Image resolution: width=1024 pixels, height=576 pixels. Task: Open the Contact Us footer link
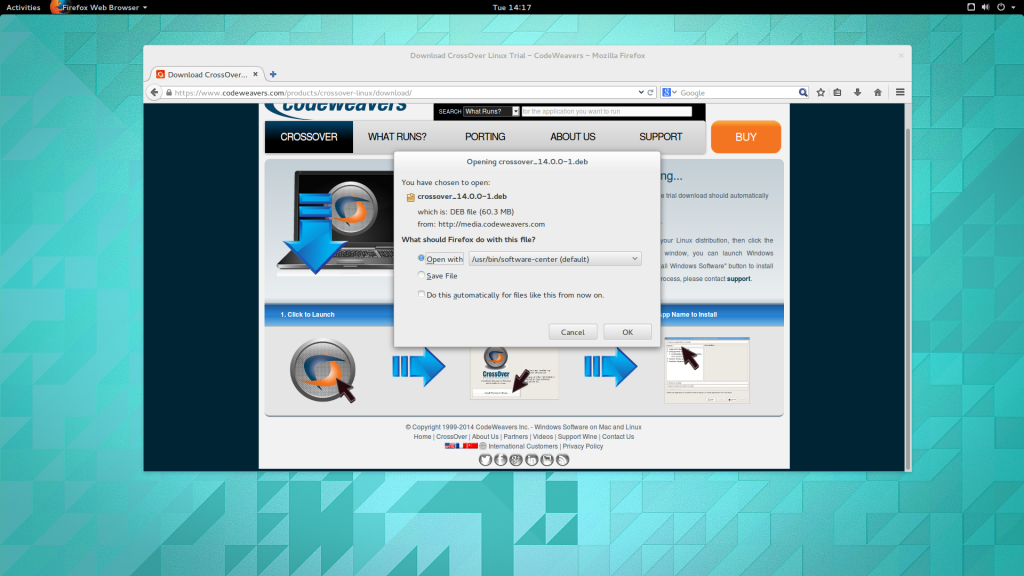(x=618, y=437)
